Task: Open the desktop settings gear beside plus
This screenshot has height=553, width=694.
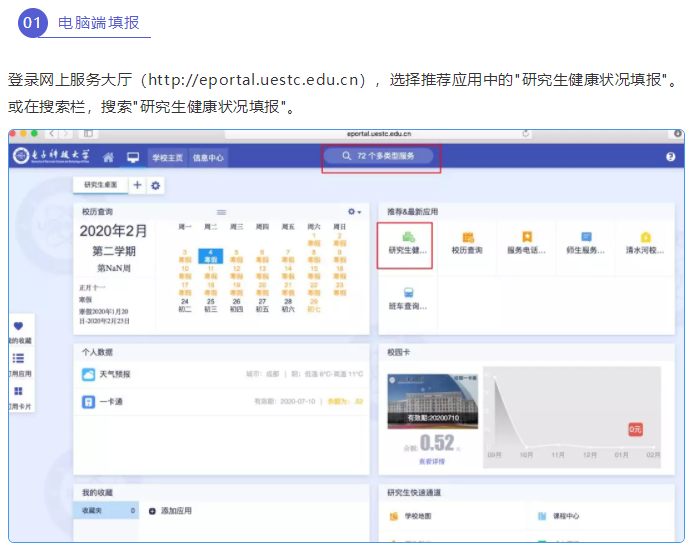Action: click(x=155, y=186)
